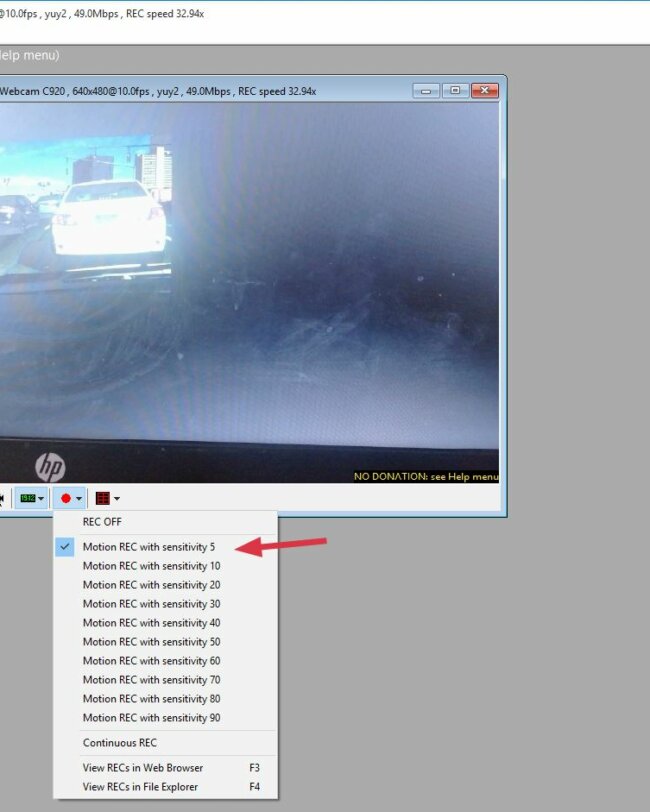Choose Motion REC with sensitivity 80

click(166, 699)
